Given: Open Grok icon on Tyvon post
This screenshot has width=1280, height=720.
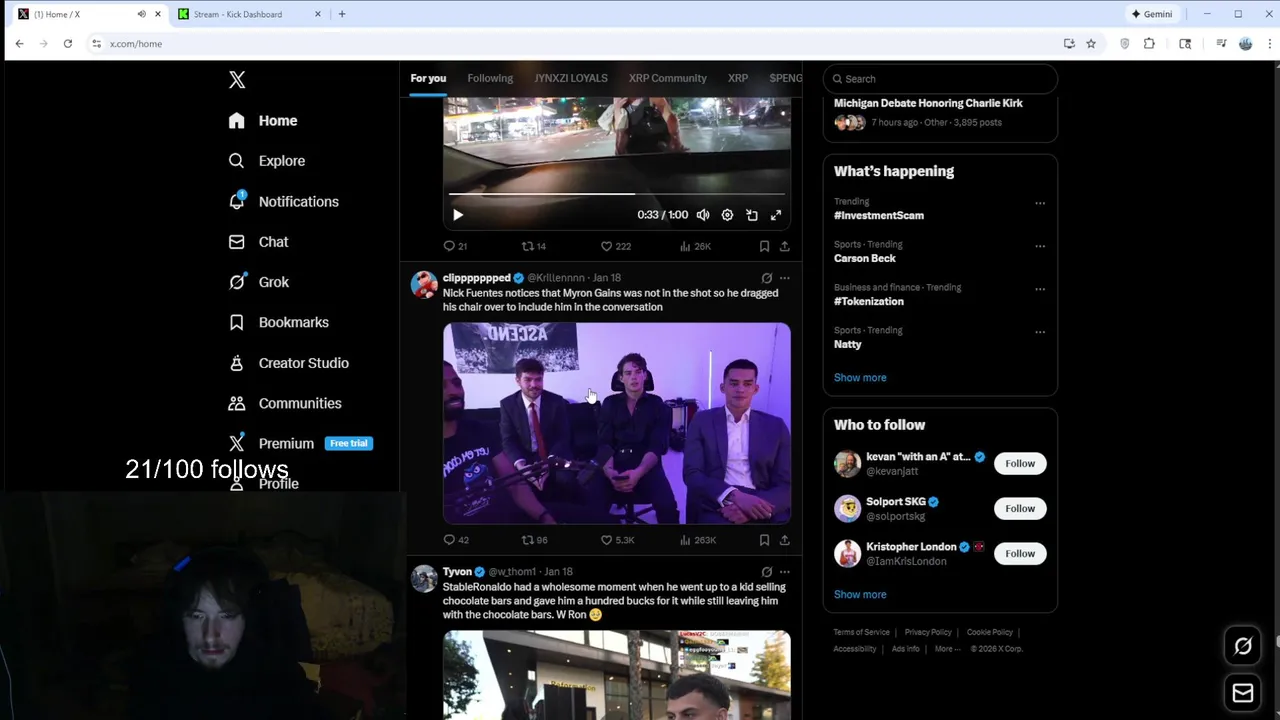Looking at the screenshot, I should pos(766,572).
